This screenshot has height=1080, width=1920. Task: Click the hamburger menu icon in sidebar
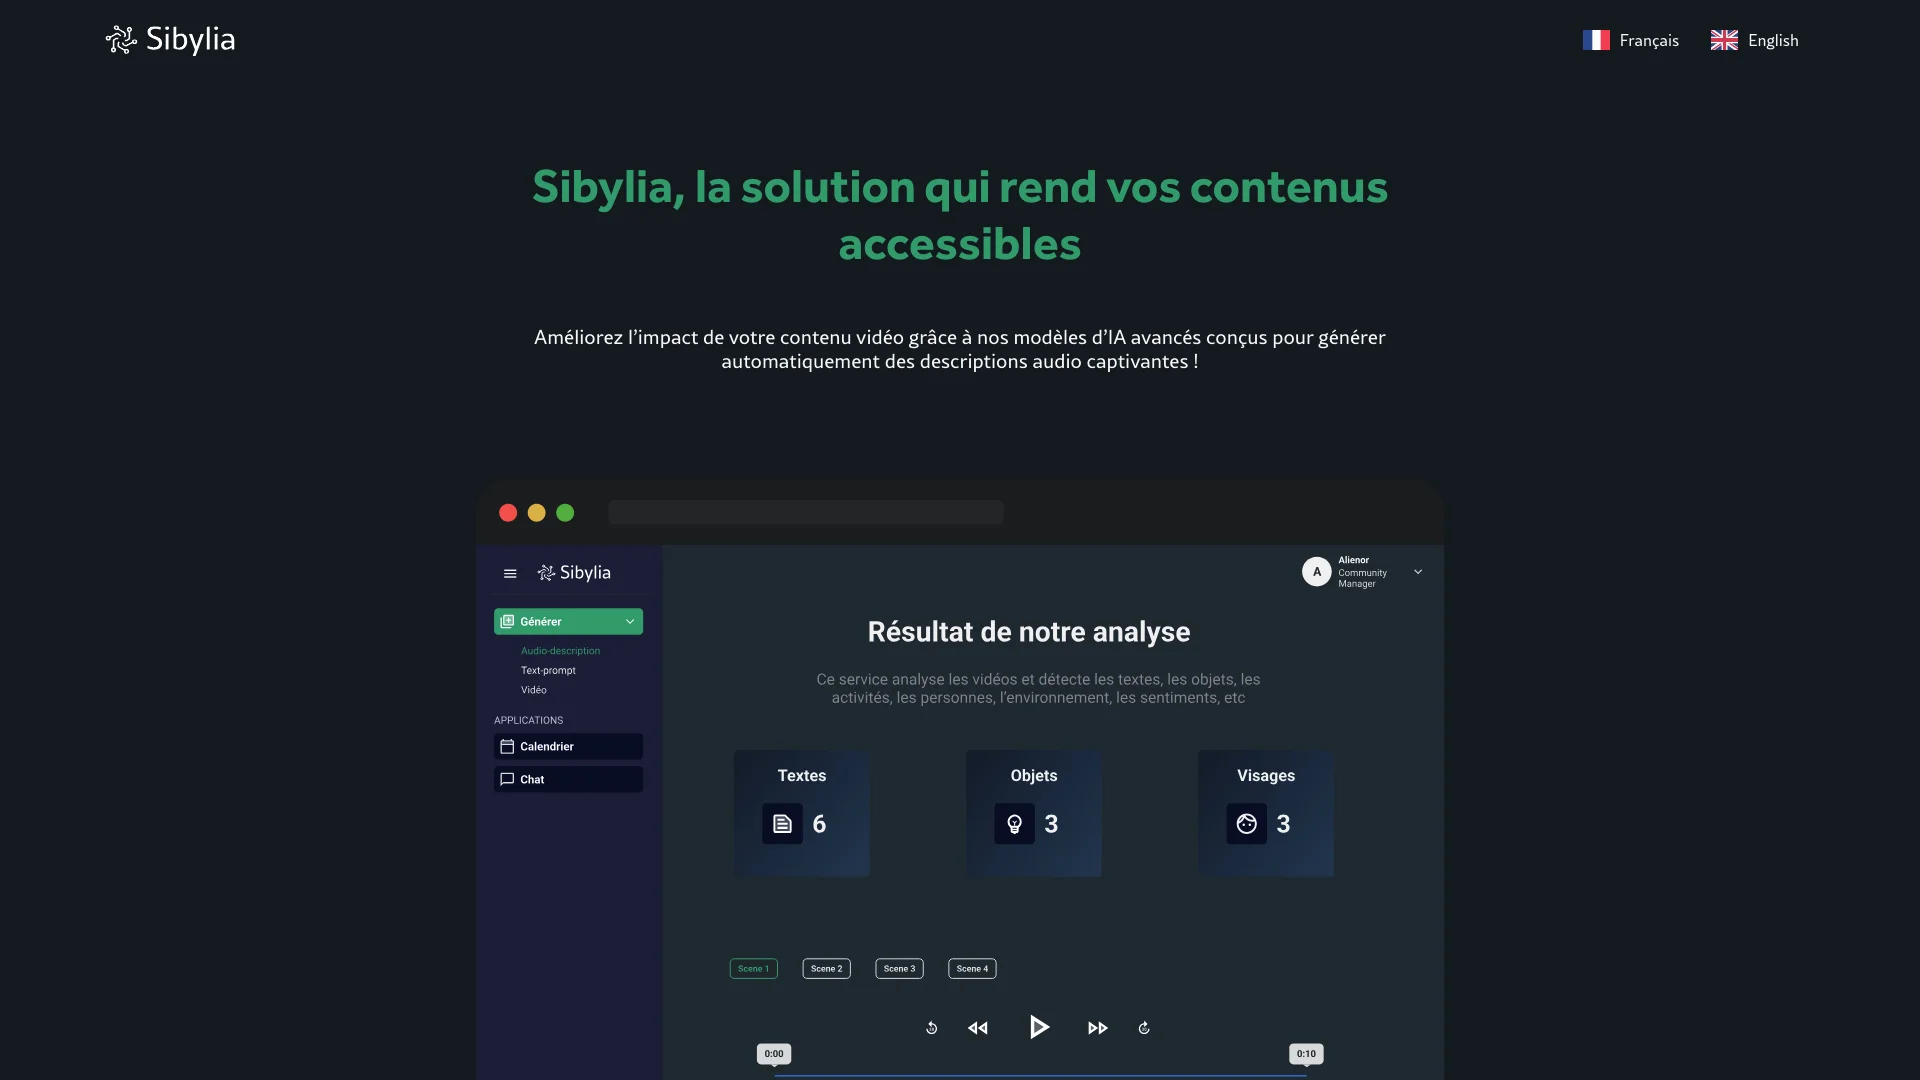510,572
